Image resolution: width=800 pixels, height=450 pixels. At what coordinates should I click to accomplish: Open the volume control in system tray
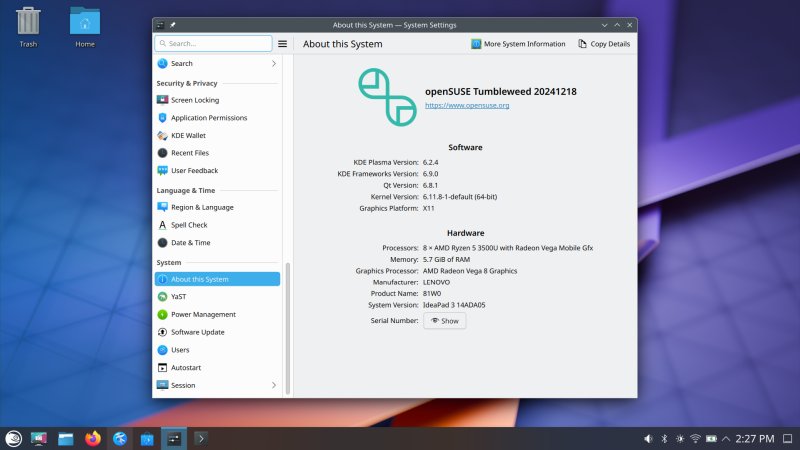pos(648,439)
